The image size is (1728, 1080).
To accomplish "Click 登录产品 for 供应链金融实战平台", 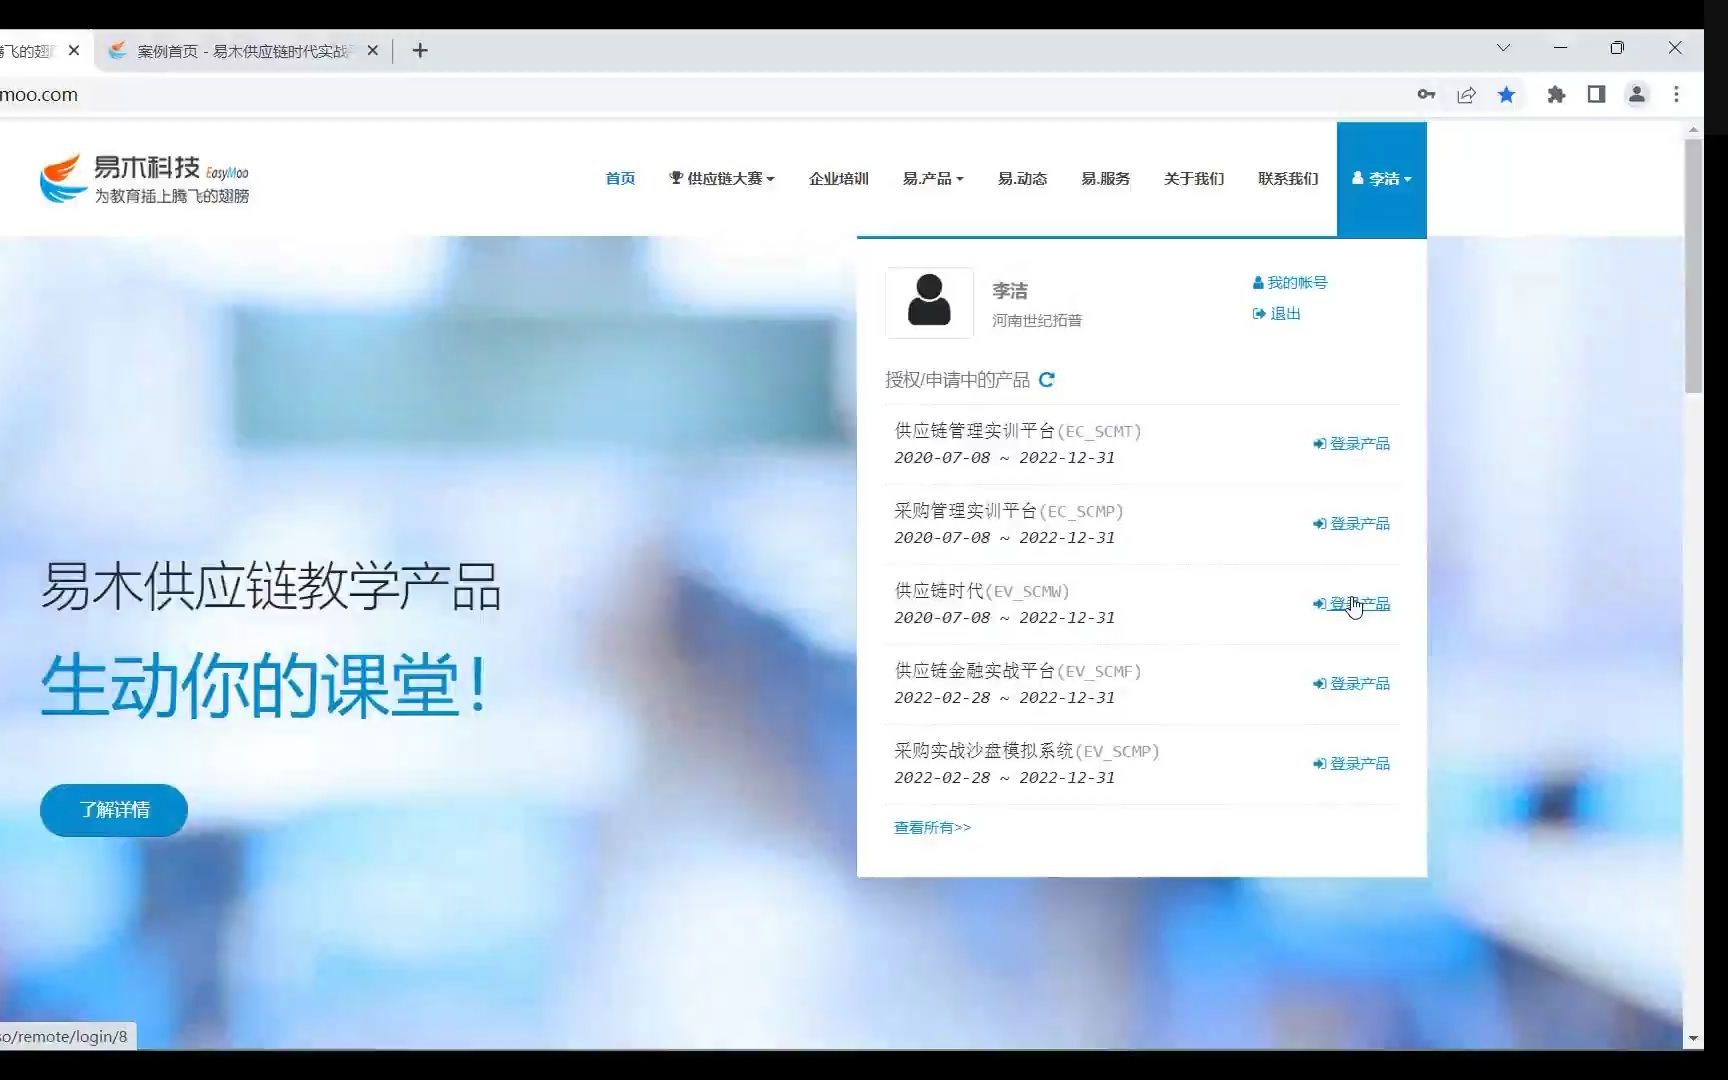I will click(1351, 684).
